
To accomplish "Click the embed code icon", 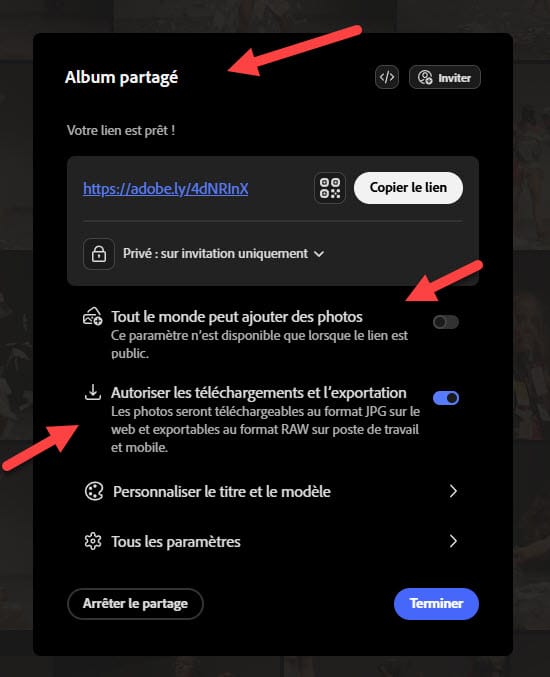I will coord(387,77).
